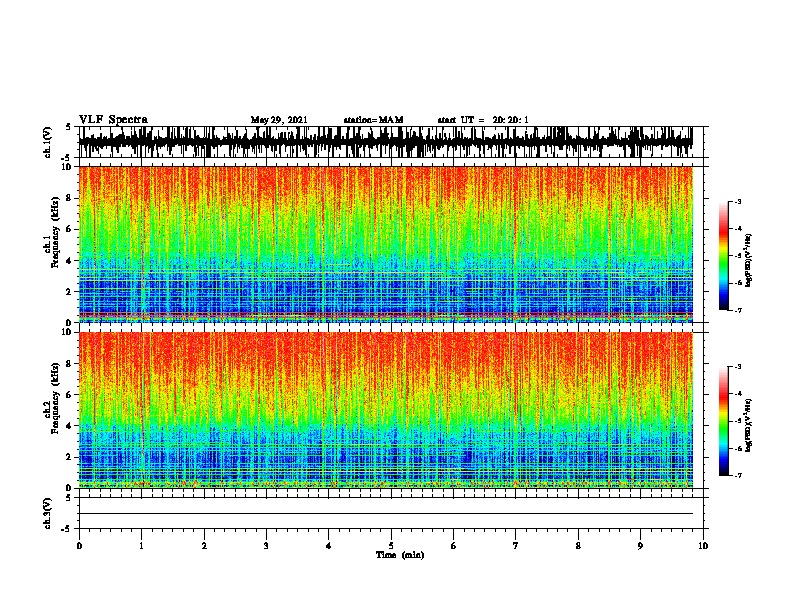792x612 pixels.
Task: Click the ch.2 spectrogram color scale bar
Action: pyautogui.click(x=723, y=421)
